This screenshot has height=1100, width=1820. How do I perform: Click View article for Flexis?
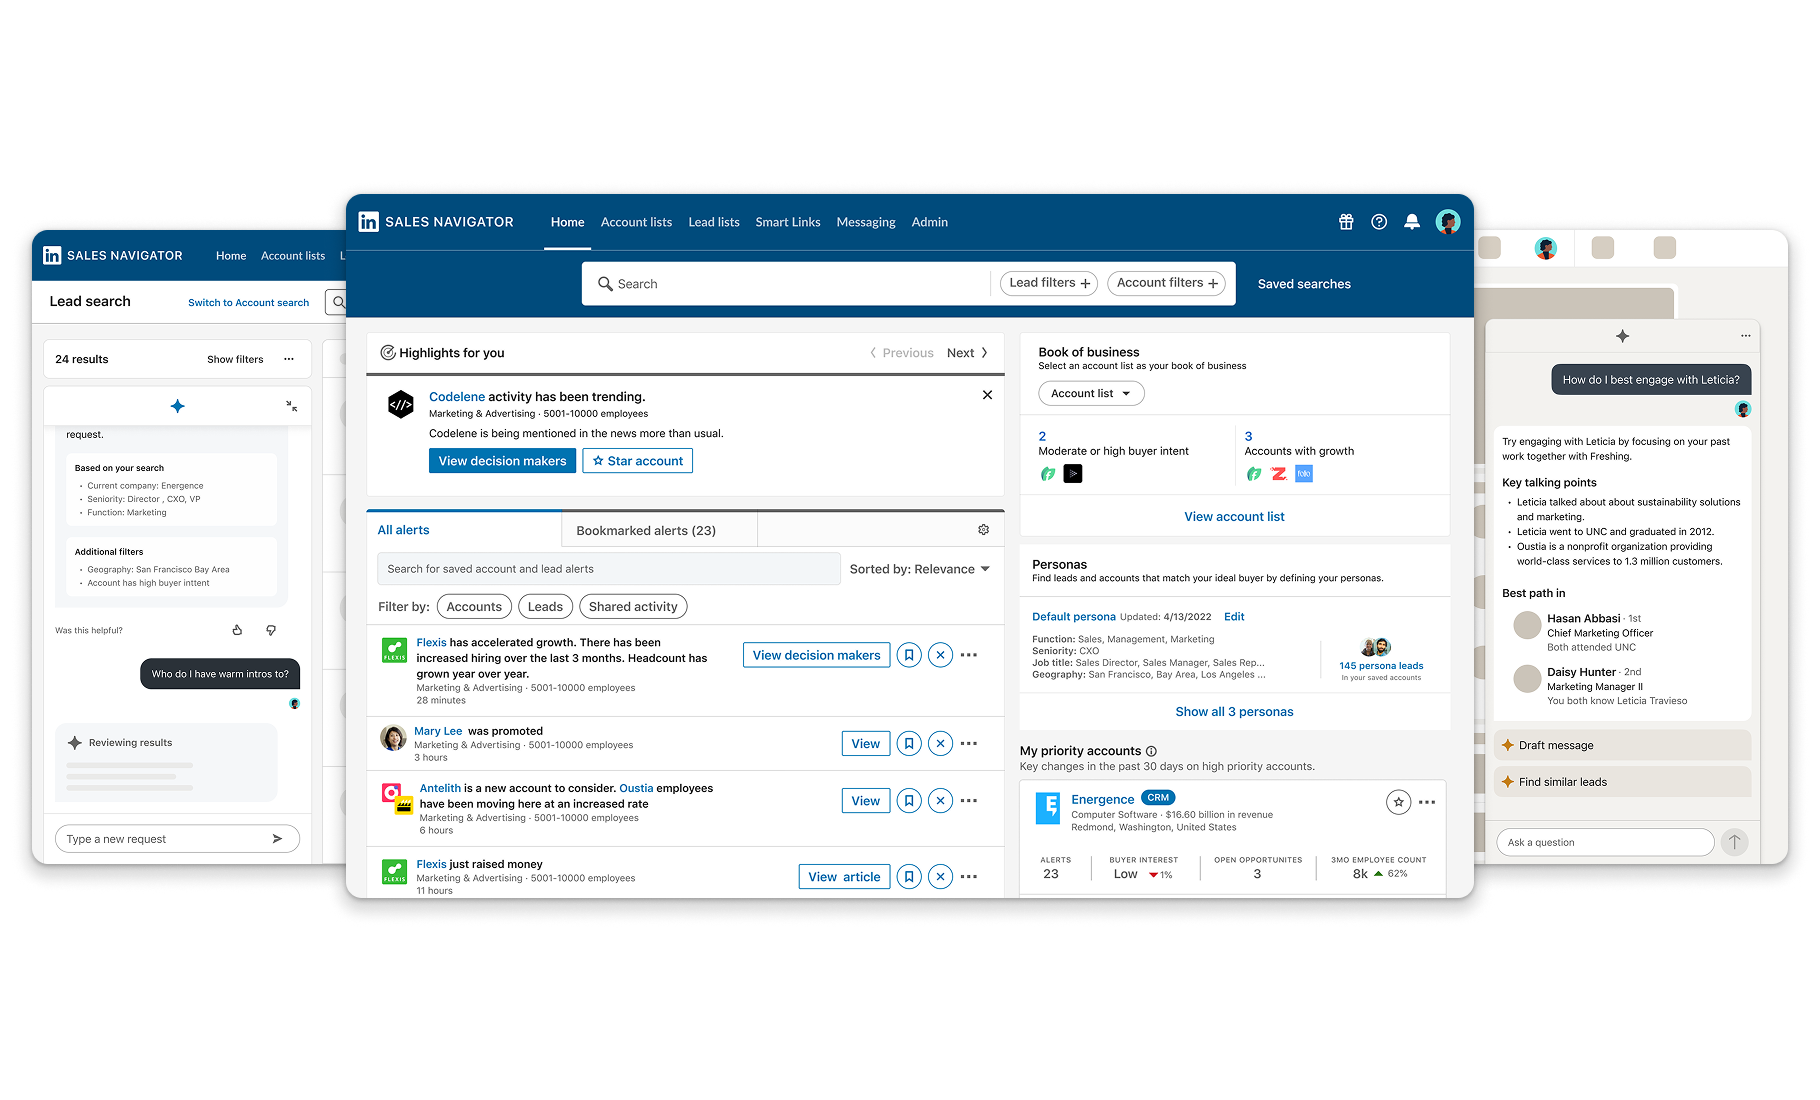point(845,877)
